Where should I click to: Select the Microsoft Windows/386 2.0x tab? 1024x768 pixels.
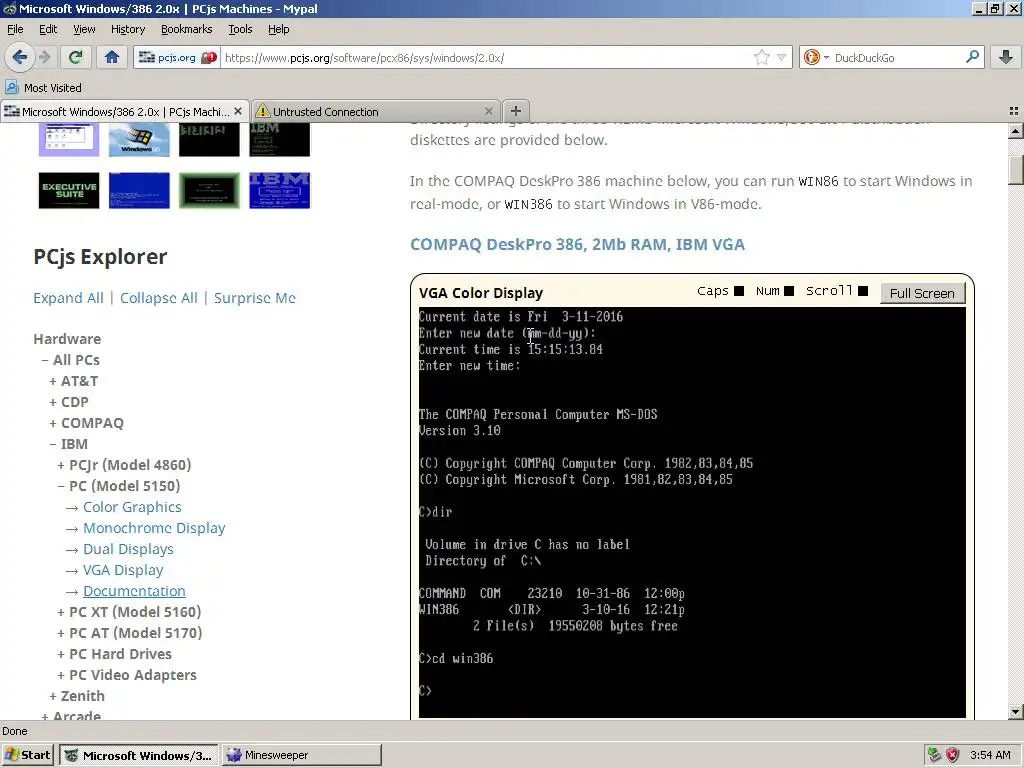click(125, 112)
